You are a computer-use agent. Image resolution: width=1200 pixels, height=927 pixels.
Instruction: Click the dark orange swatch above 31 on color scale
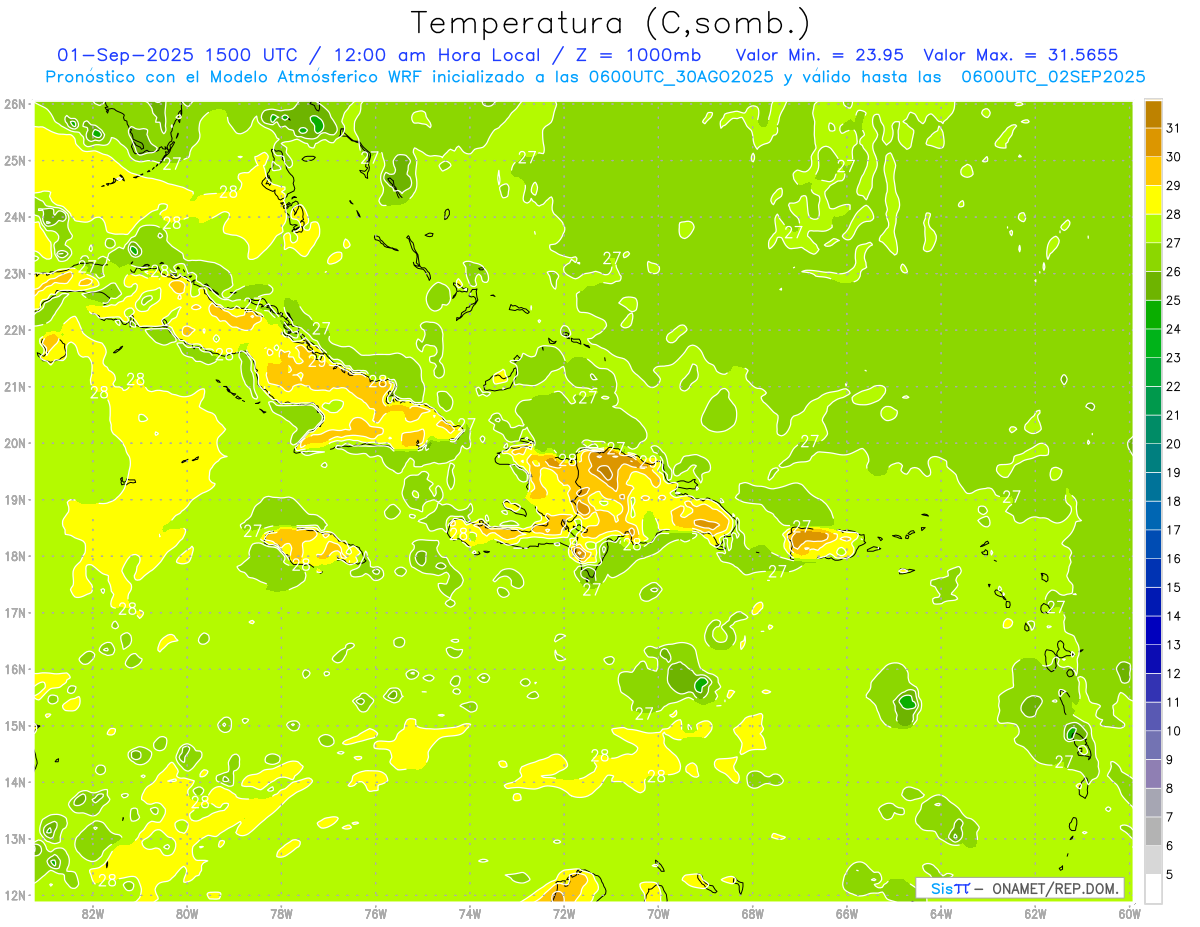[x=1153, y=114]
